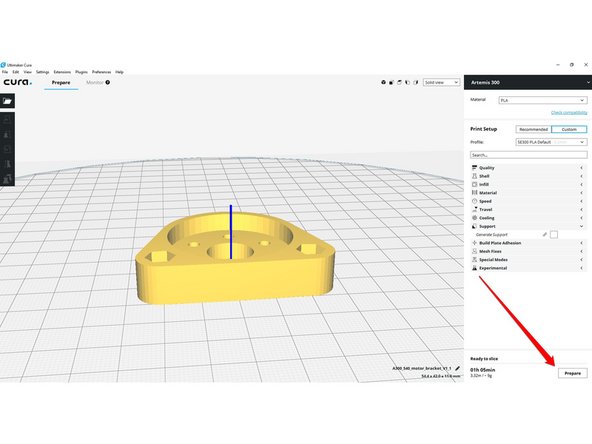The width and height of the screenshot is (592, 444).
Task: Click the Experimental category icon
Action: coord(475,268)
